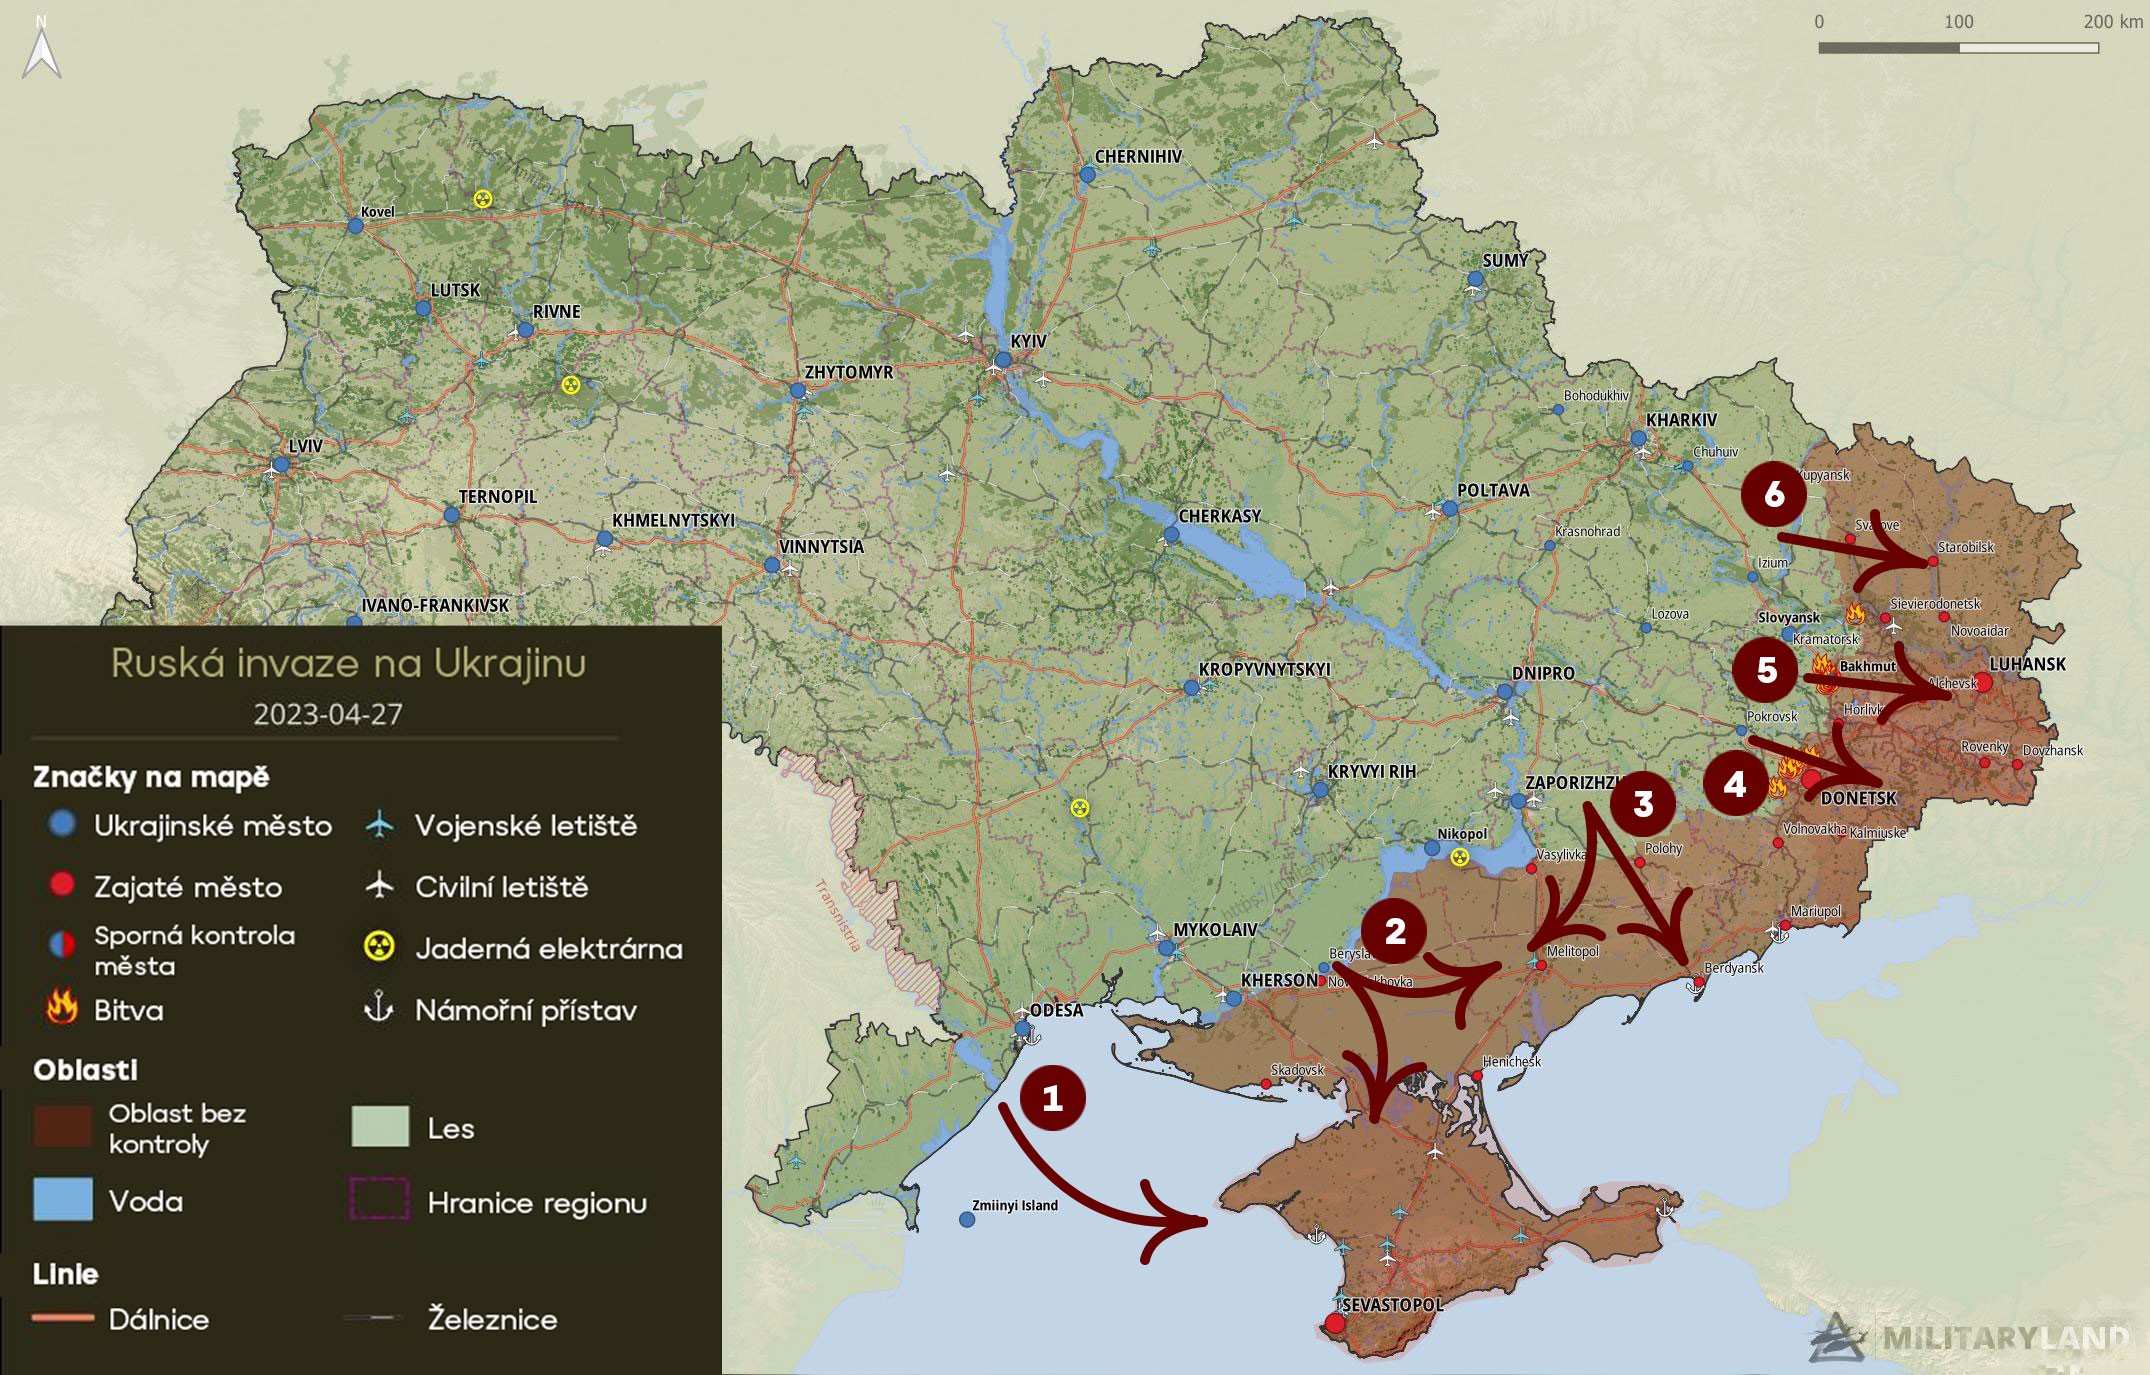The width and height of the screenshot is (2150, 1375).
Task: Click the large red dot at Sevastopol
Action: click(1334, 1324)
